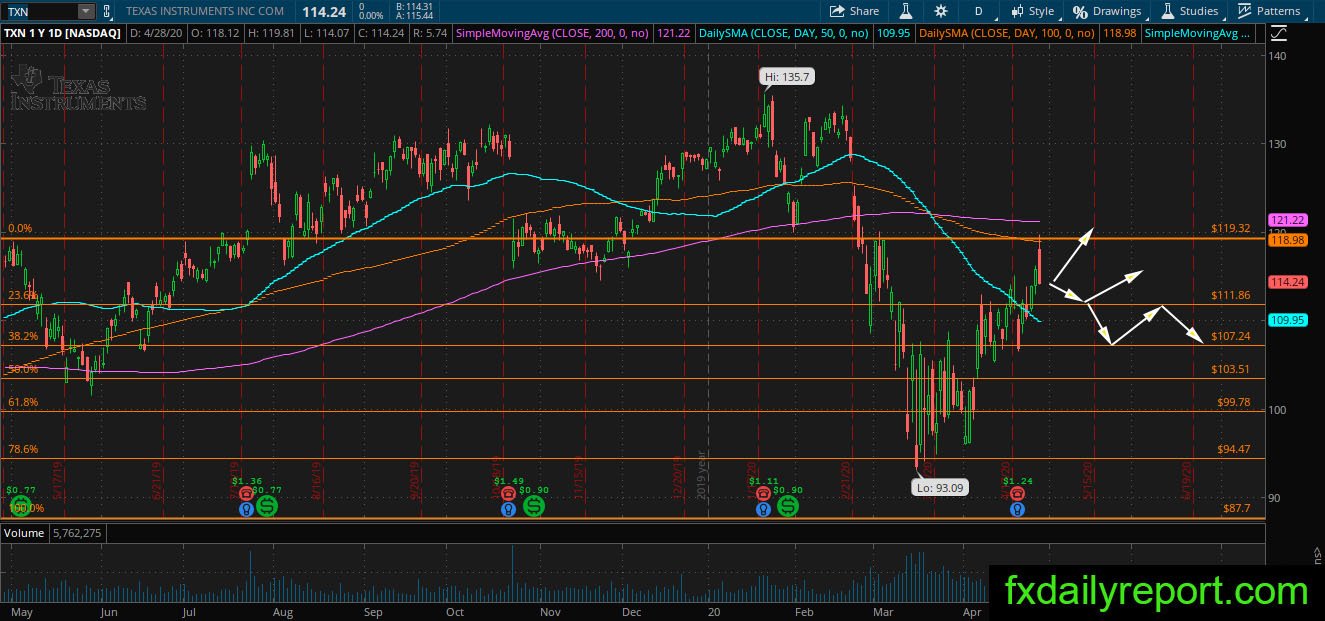This screenshot has height=621, width=1325.
Task: Click the $0.77 dividend icon above May
Action: (20, 506)
